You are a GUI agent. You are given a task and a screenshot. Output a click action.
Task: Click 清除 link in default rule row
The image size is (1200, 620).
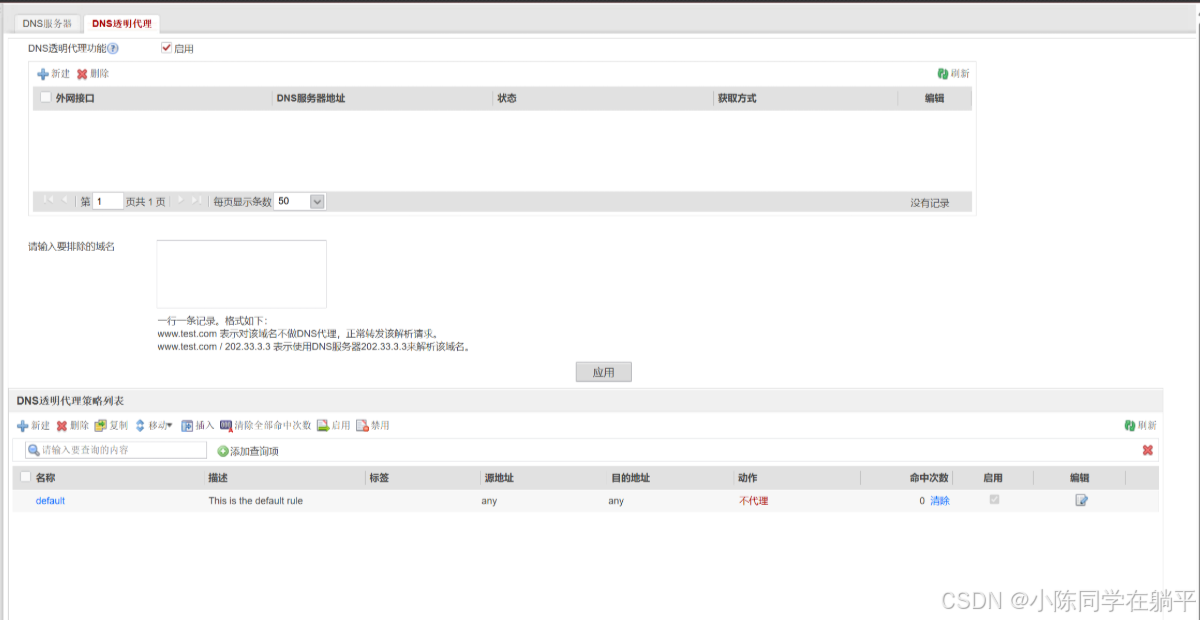pos(940,501)
